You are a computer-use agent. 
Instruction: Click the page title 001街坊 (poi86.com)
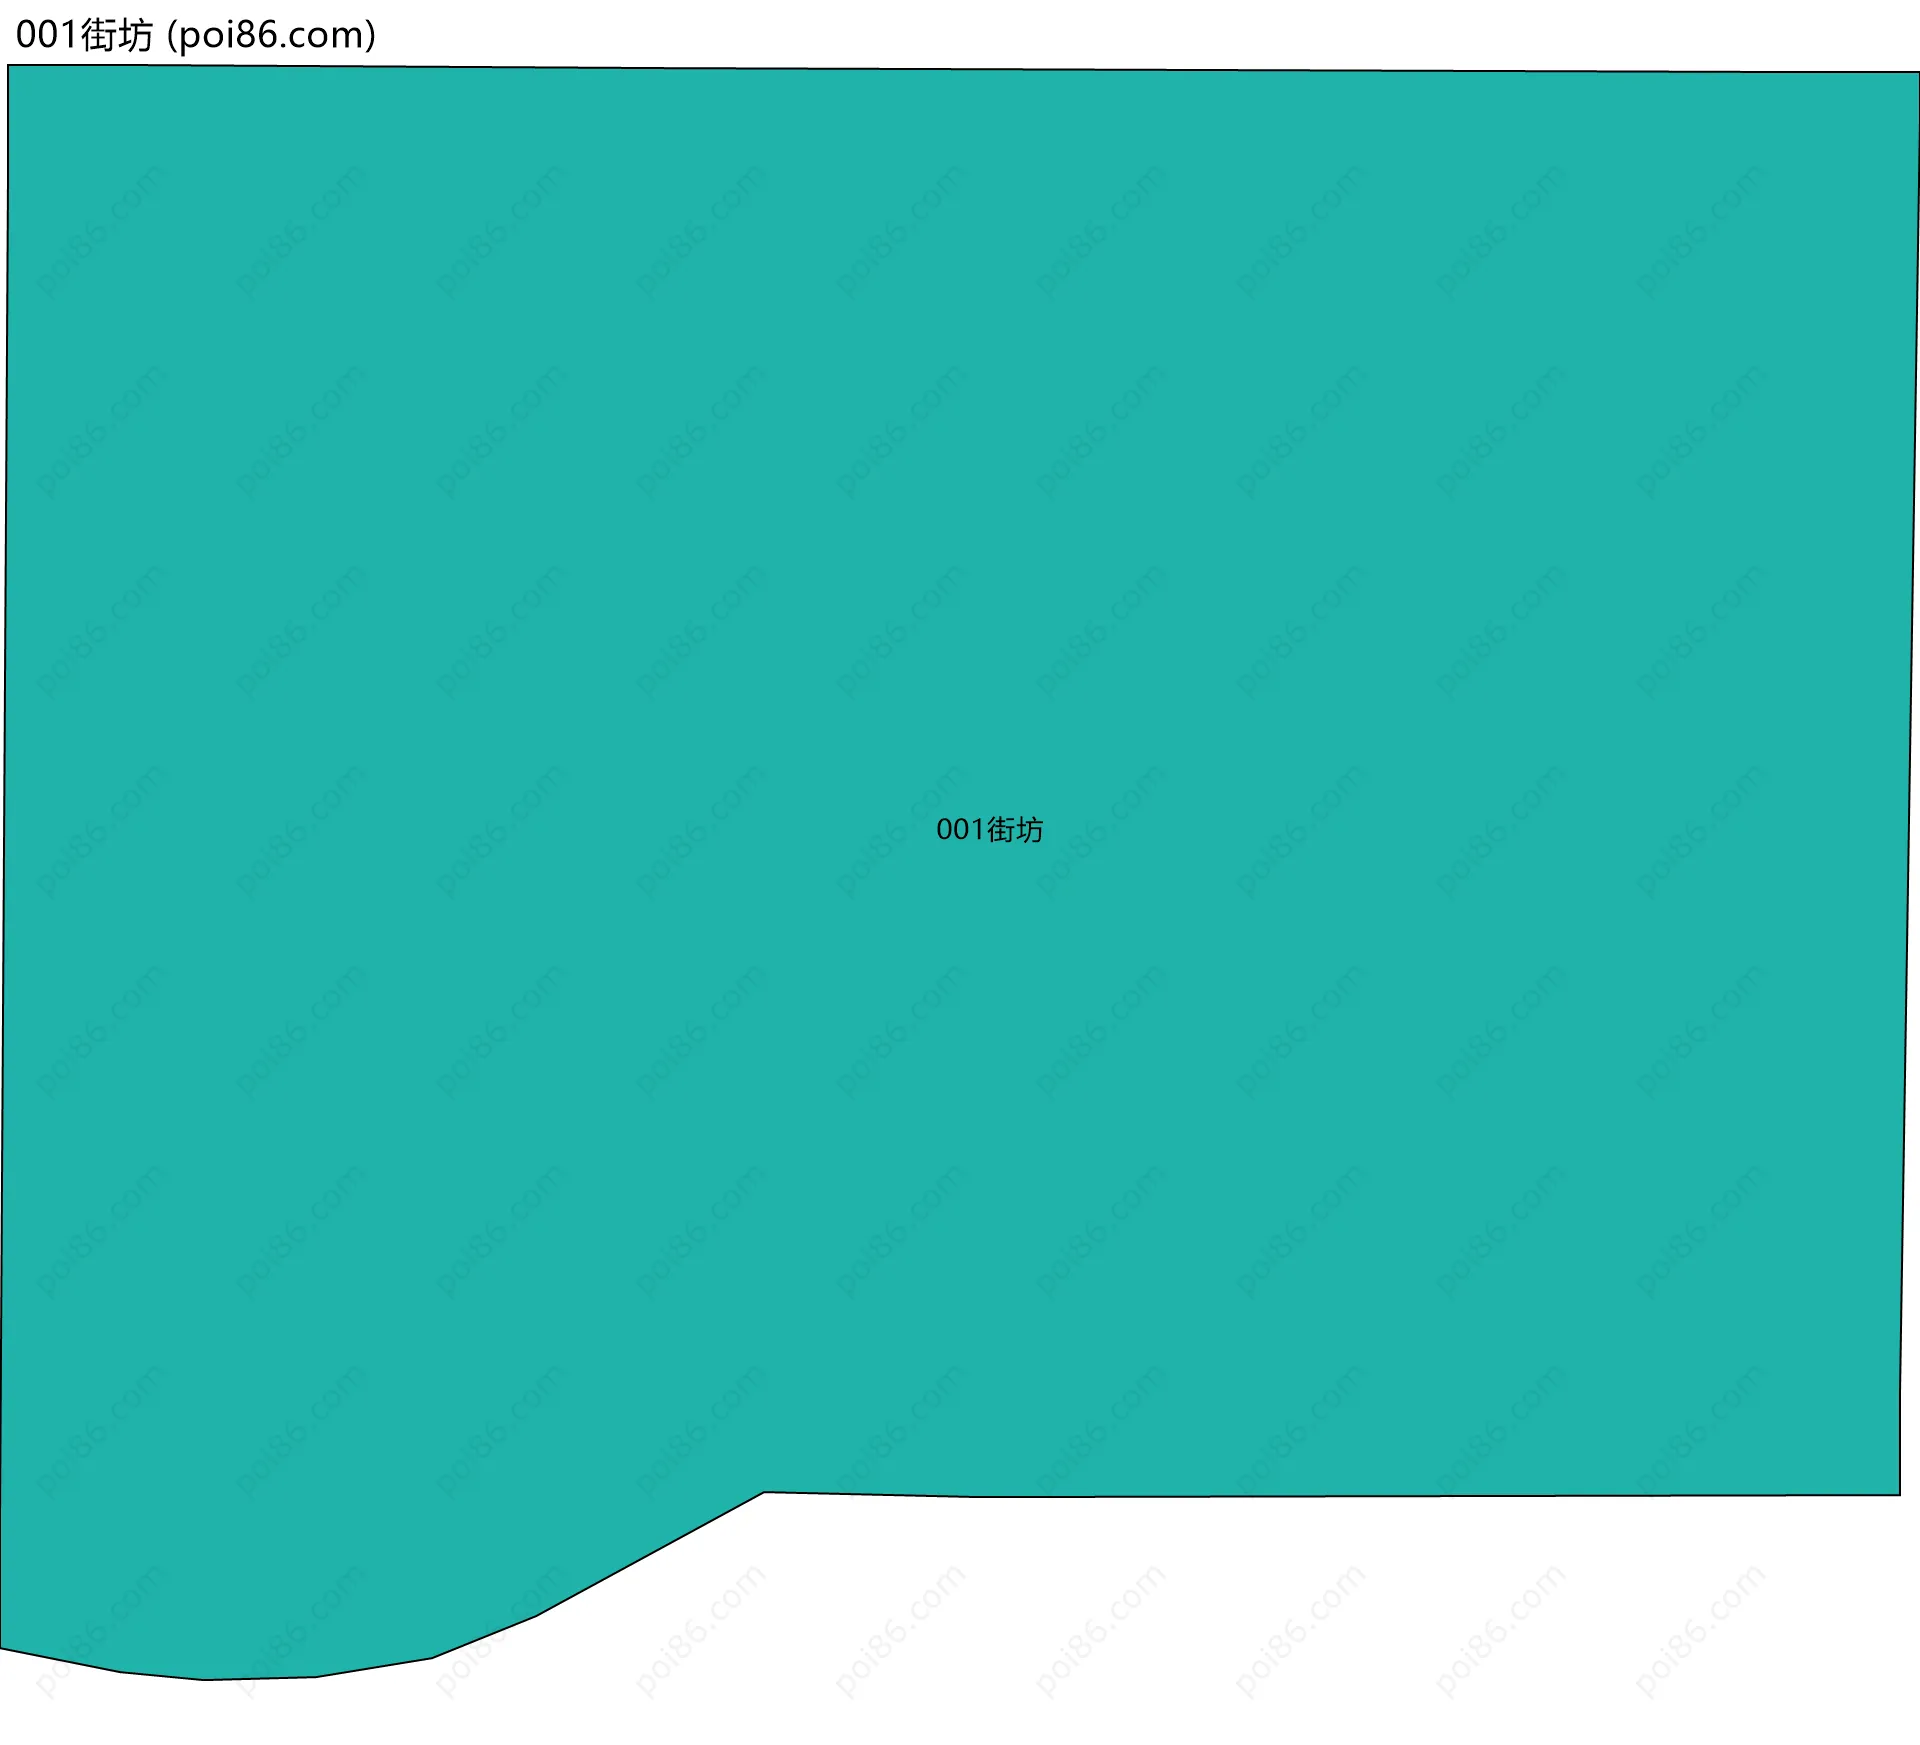[196, 35]
